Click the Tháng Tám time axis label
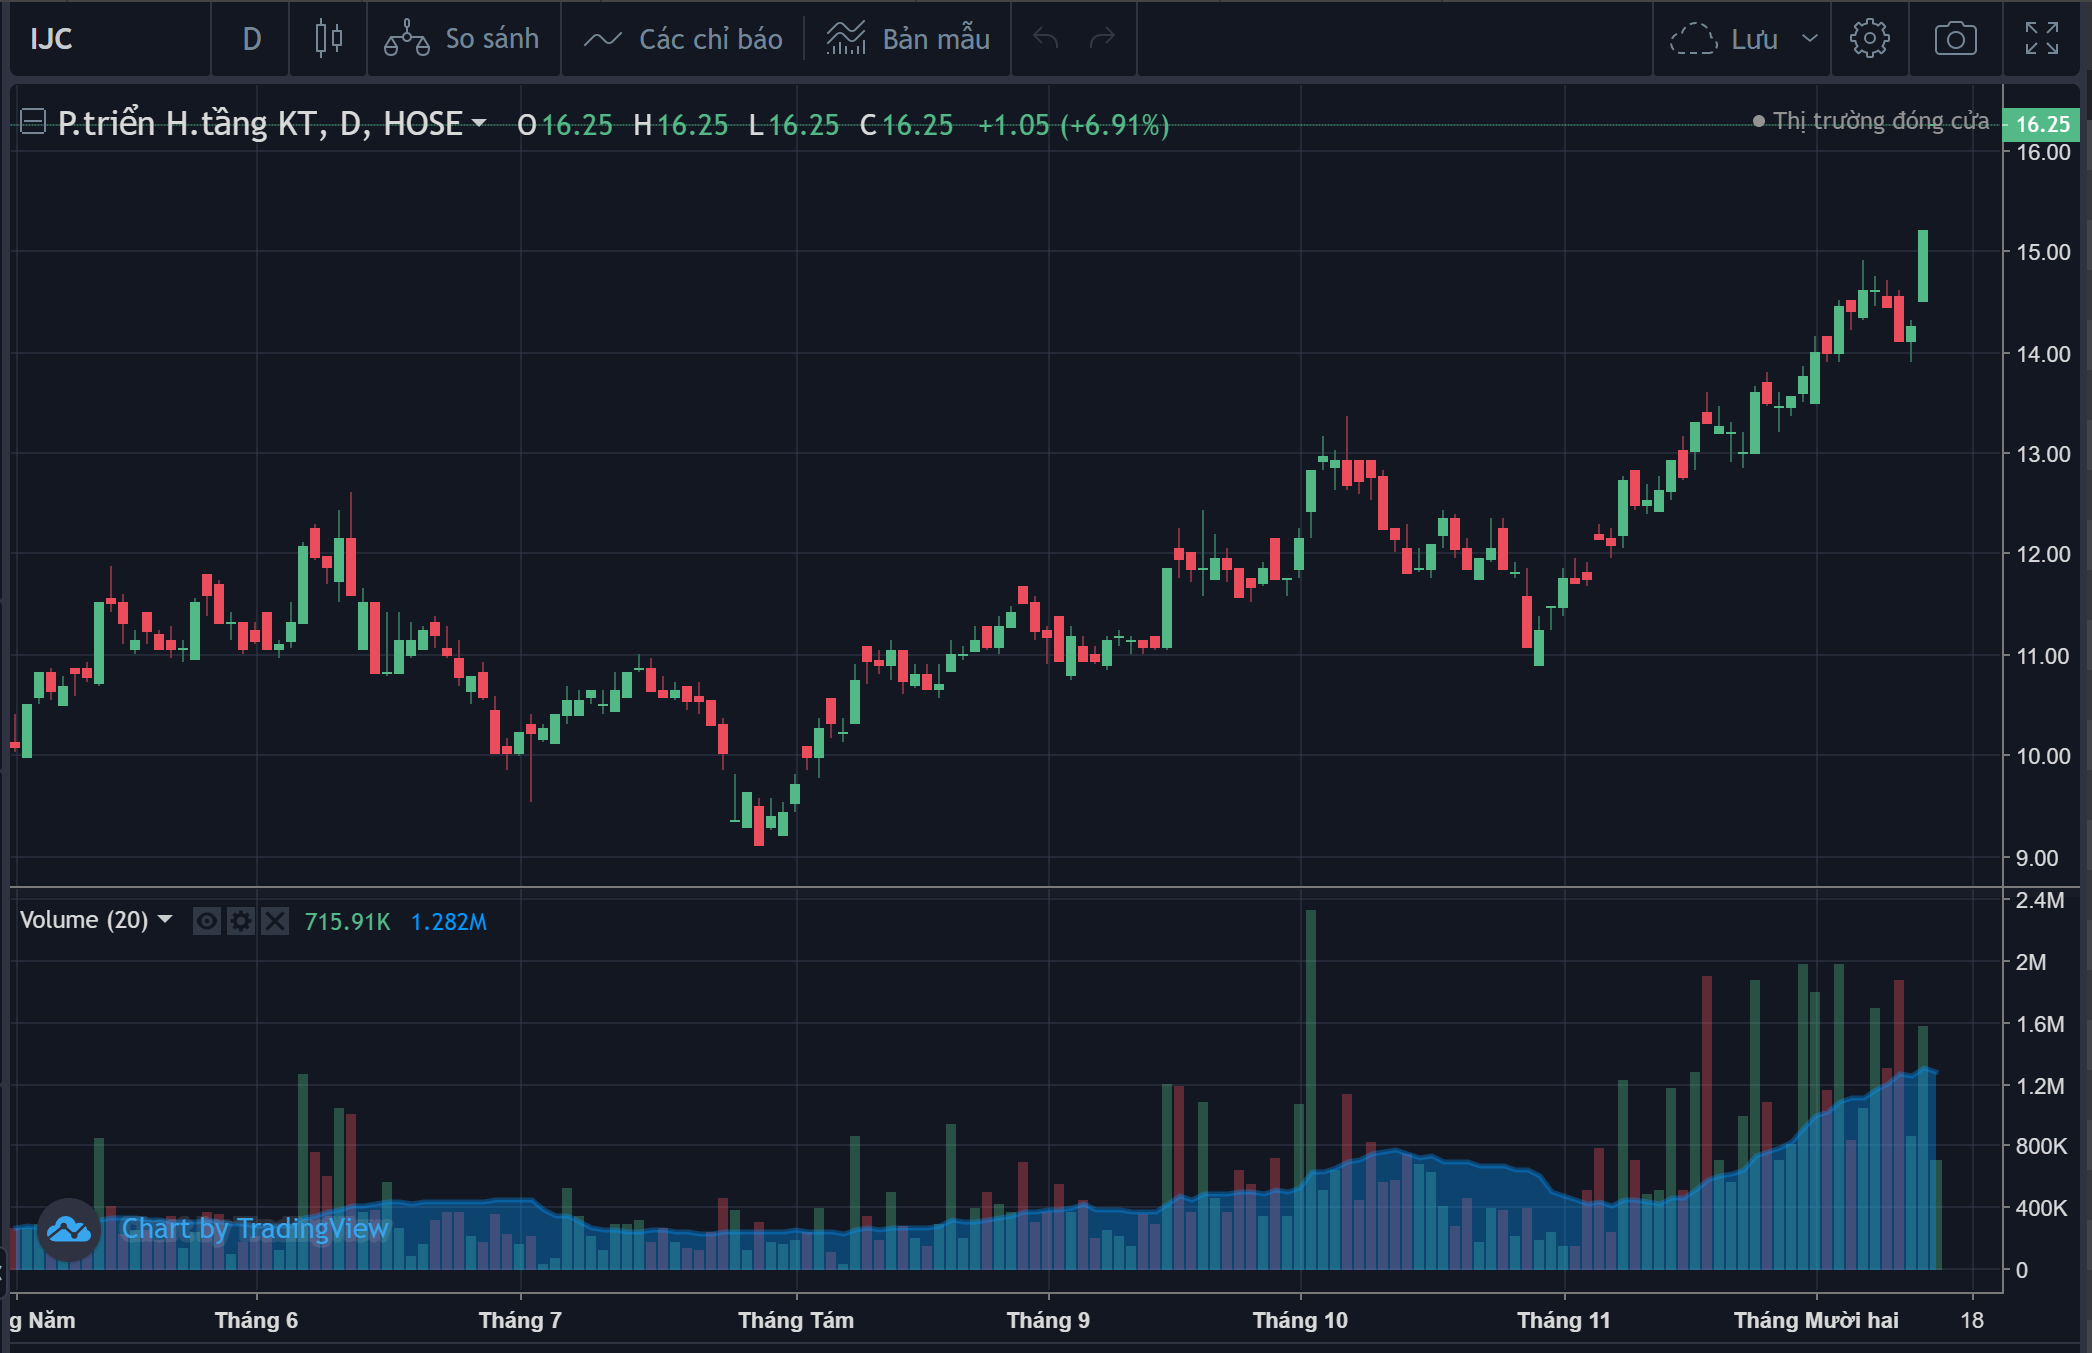Screen dimensions: 2092x1353 pyautogui.click(x=796, y=1320)
